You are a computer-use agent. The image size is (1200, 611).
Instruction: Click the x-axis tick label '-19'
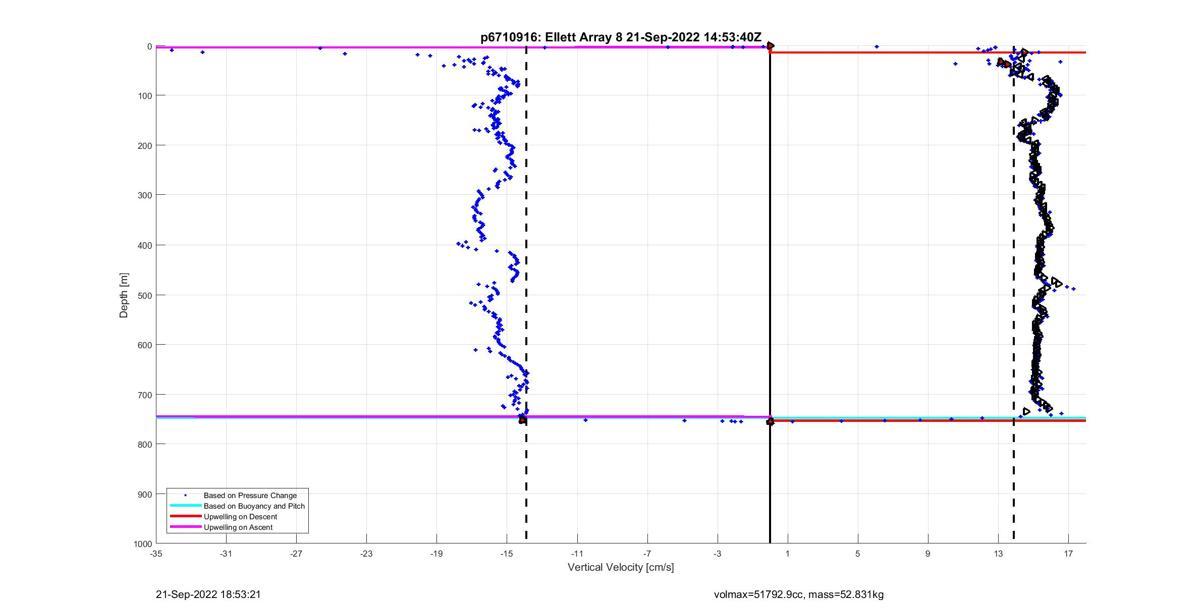point(436,553)
